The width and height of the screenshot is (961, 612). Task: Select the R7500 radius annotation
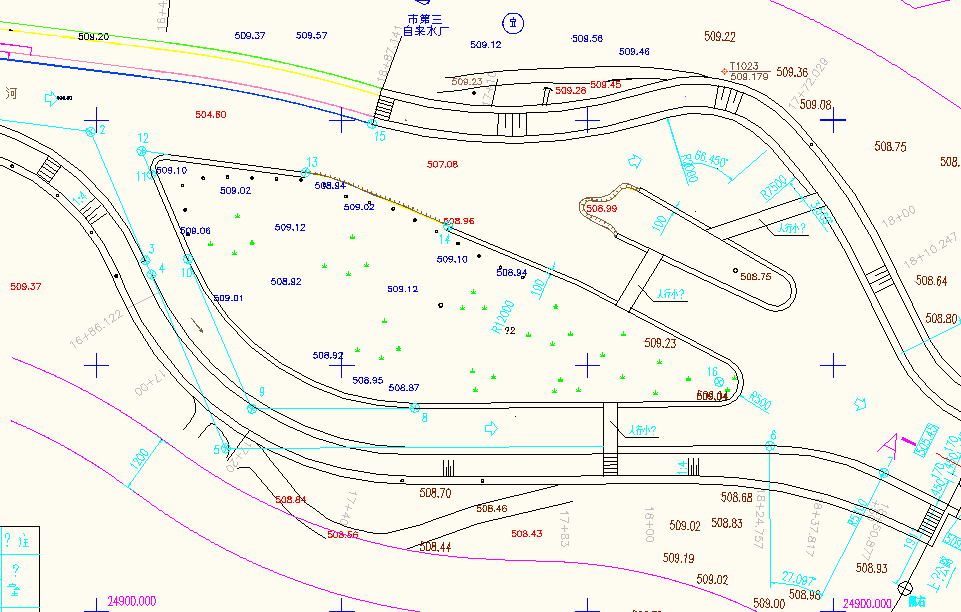point(774,187)
